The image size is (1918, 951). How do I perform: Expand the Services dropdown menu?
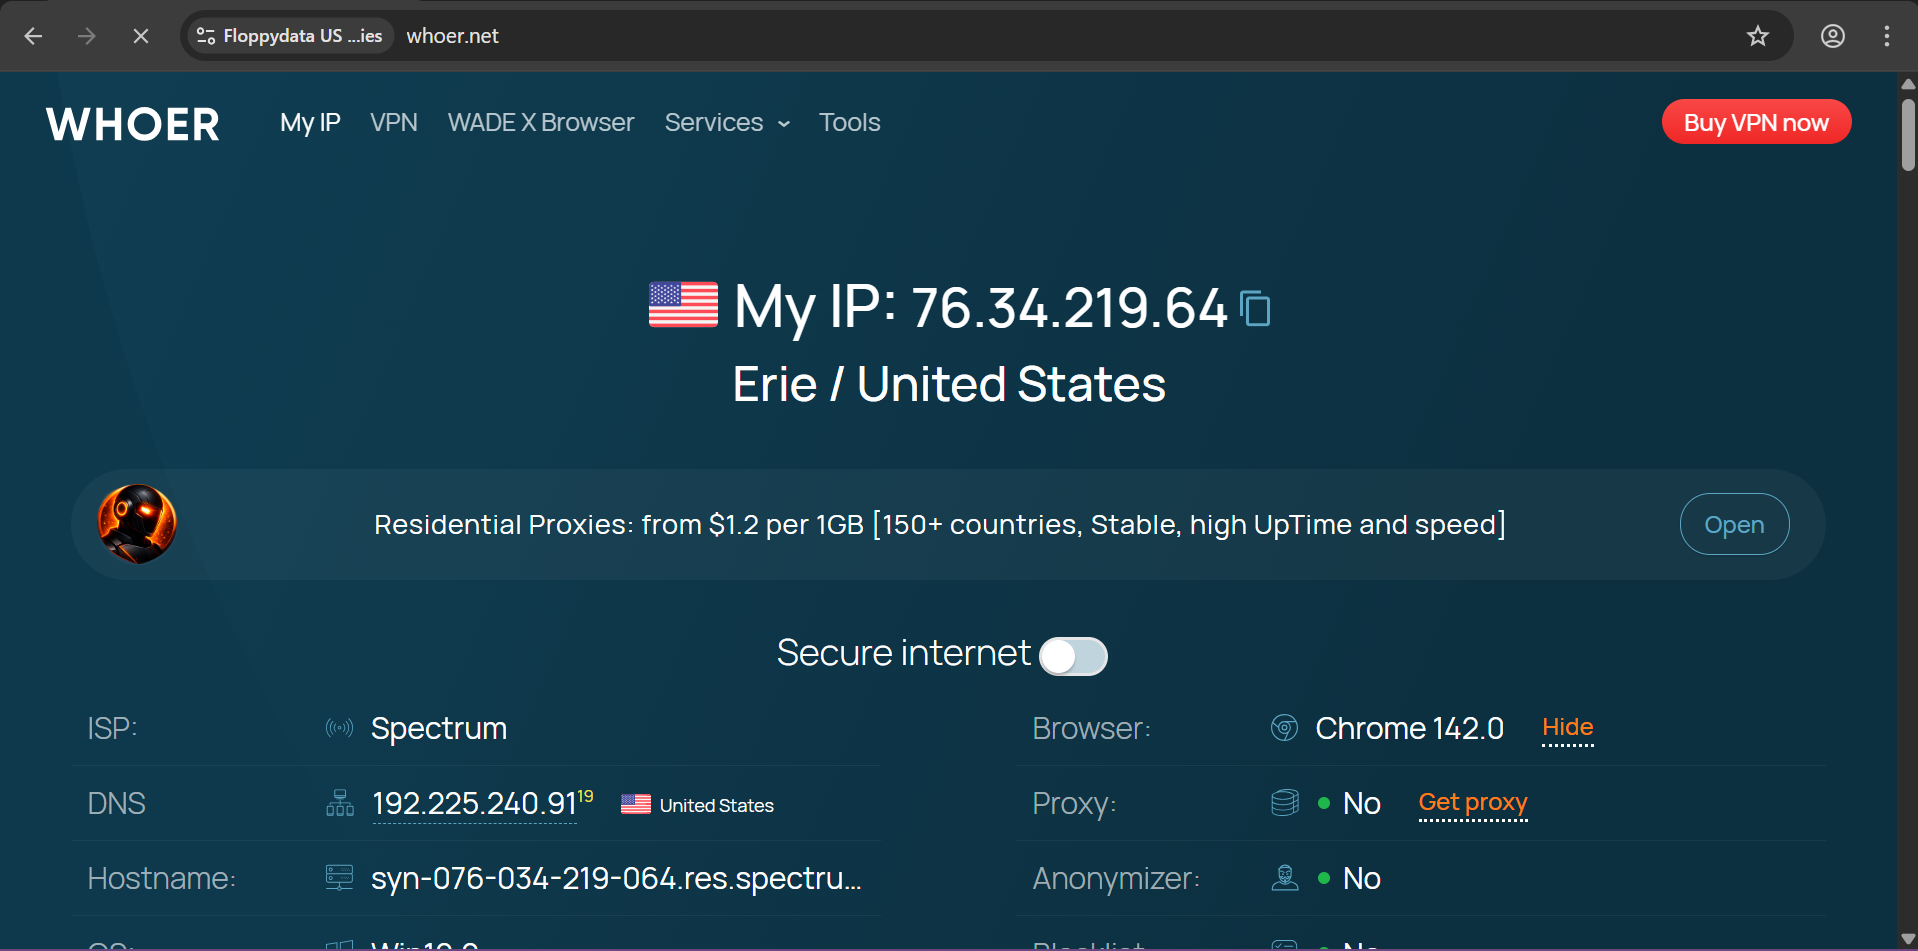(727, 122)
